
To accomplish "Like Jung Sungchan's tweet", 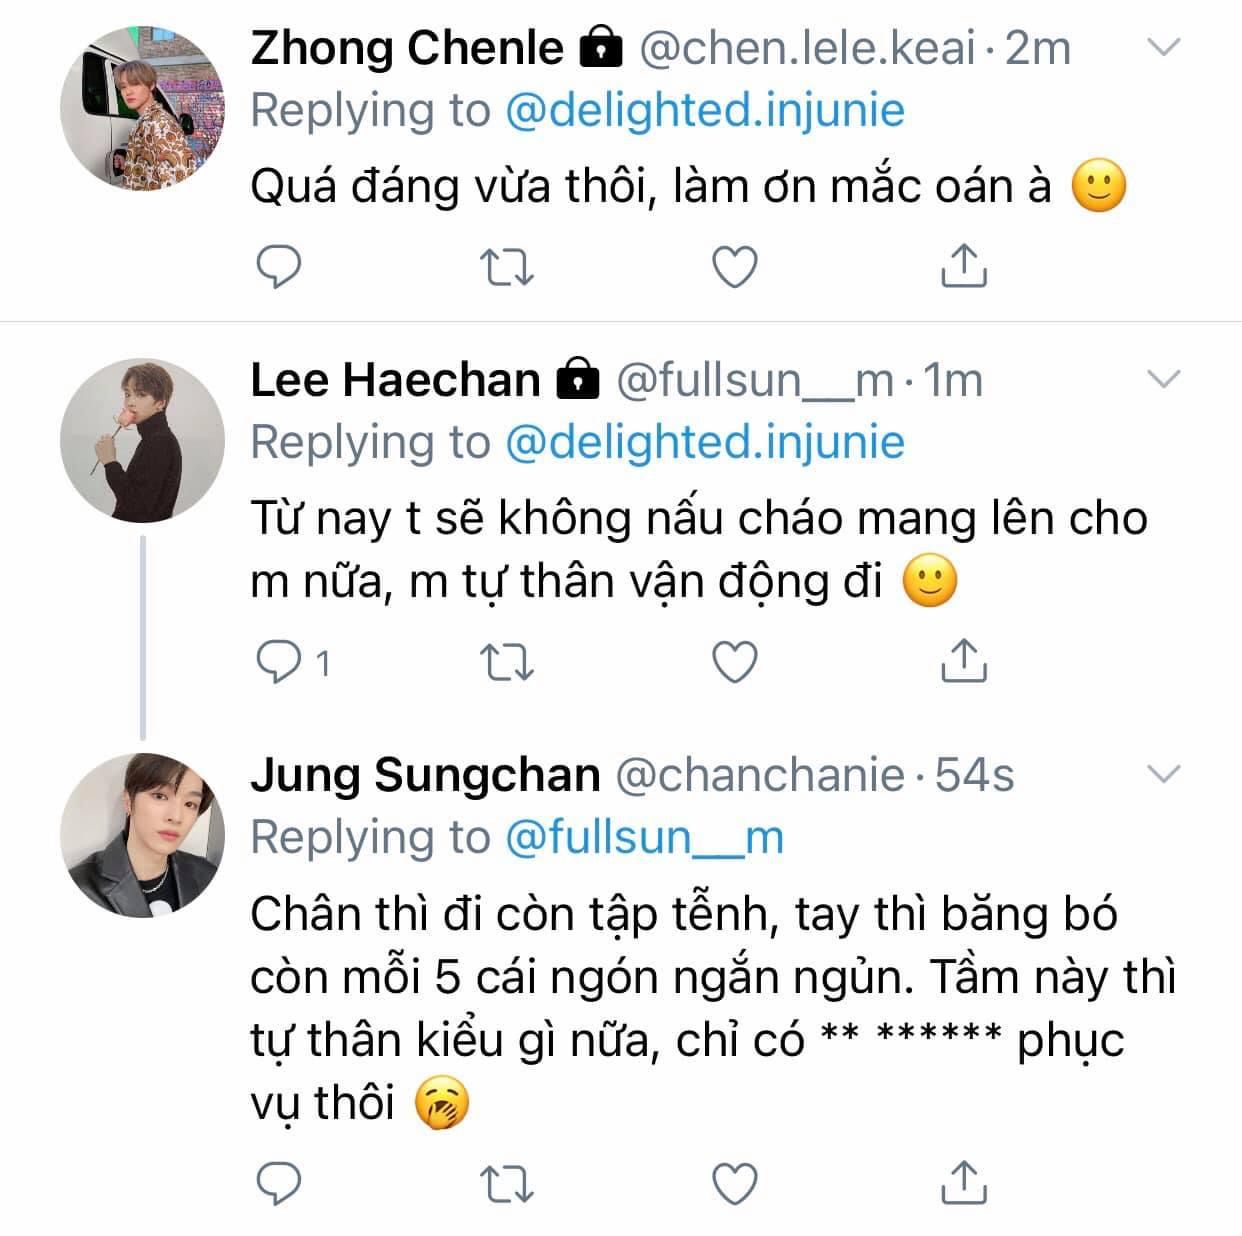I will tap(735, 1184).
